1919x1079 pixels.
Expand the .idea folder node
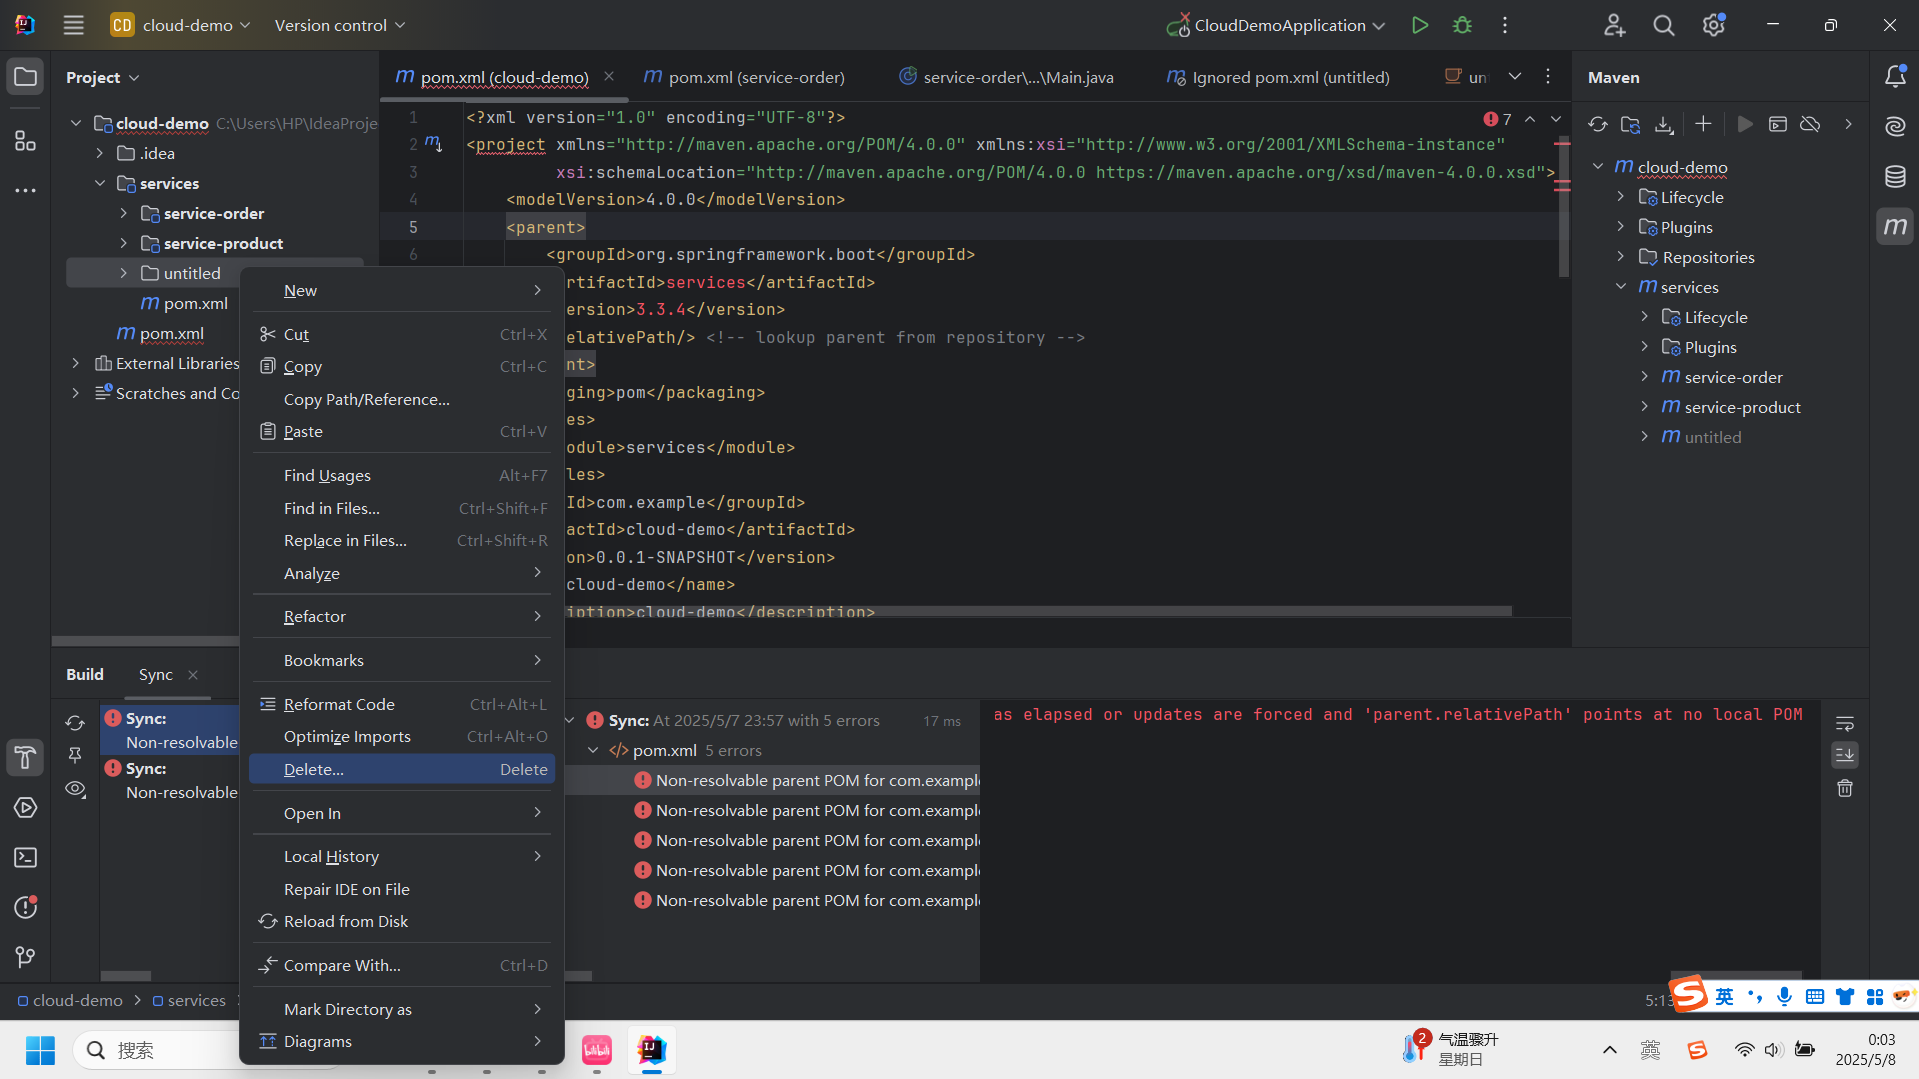point(100,153)
